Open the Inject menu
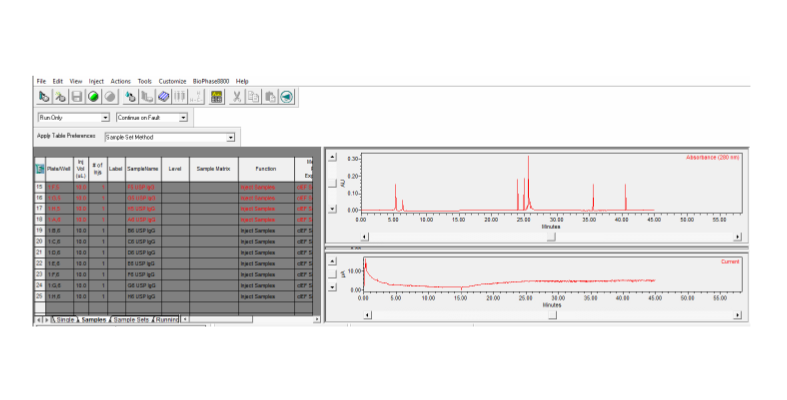Viewport: 787px width, 400px height. (x=96, y=81)
